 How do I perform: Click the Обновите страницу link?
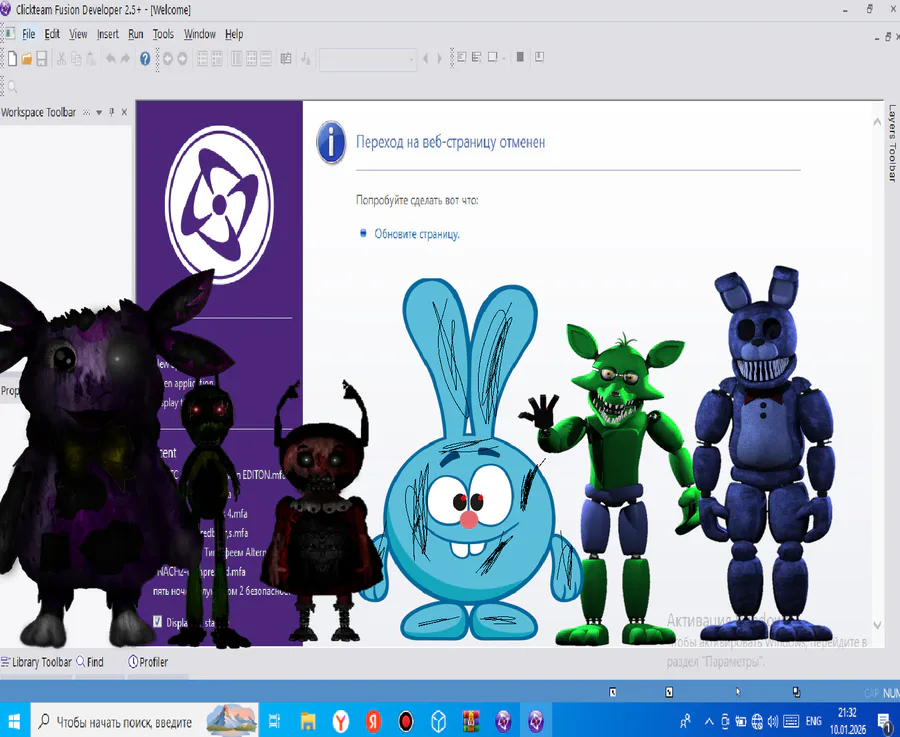(x=417, y=234)
